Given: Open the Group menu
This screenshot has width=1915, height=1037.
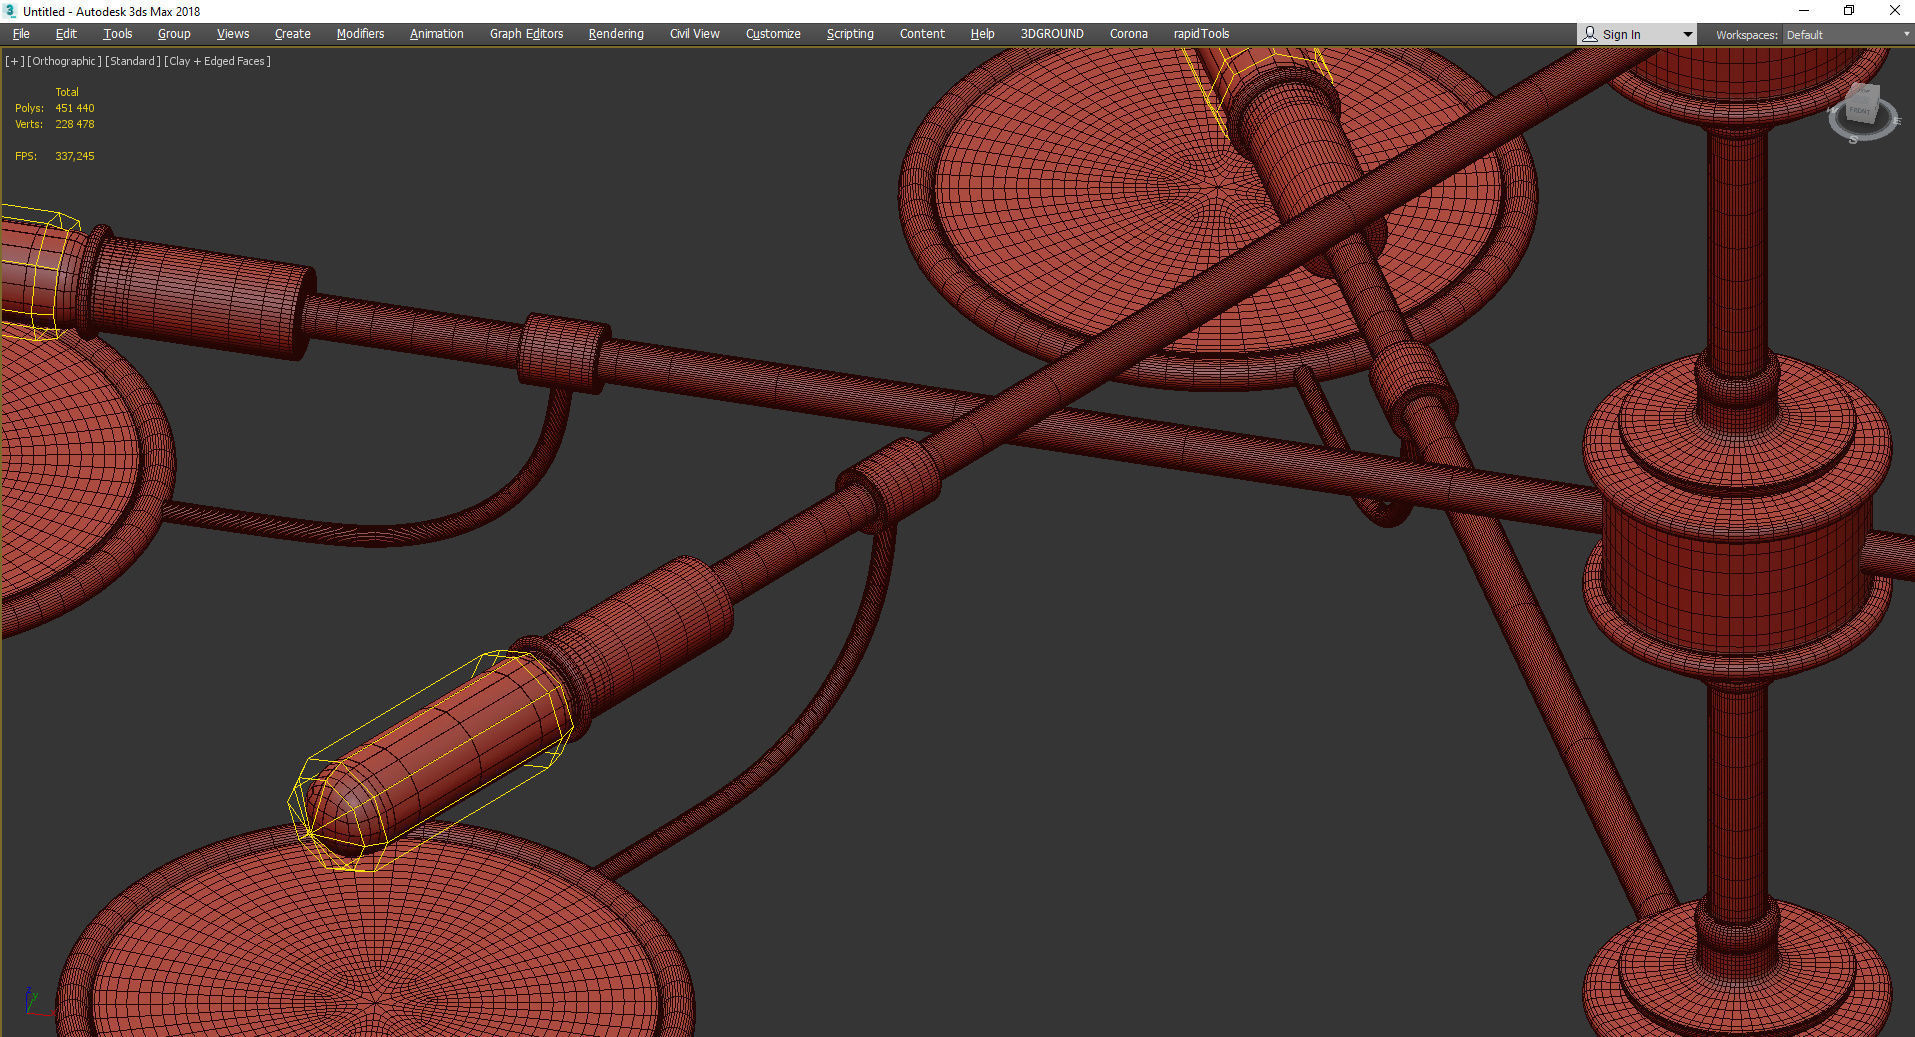Looking at the screenshot, I should point(174,34).
